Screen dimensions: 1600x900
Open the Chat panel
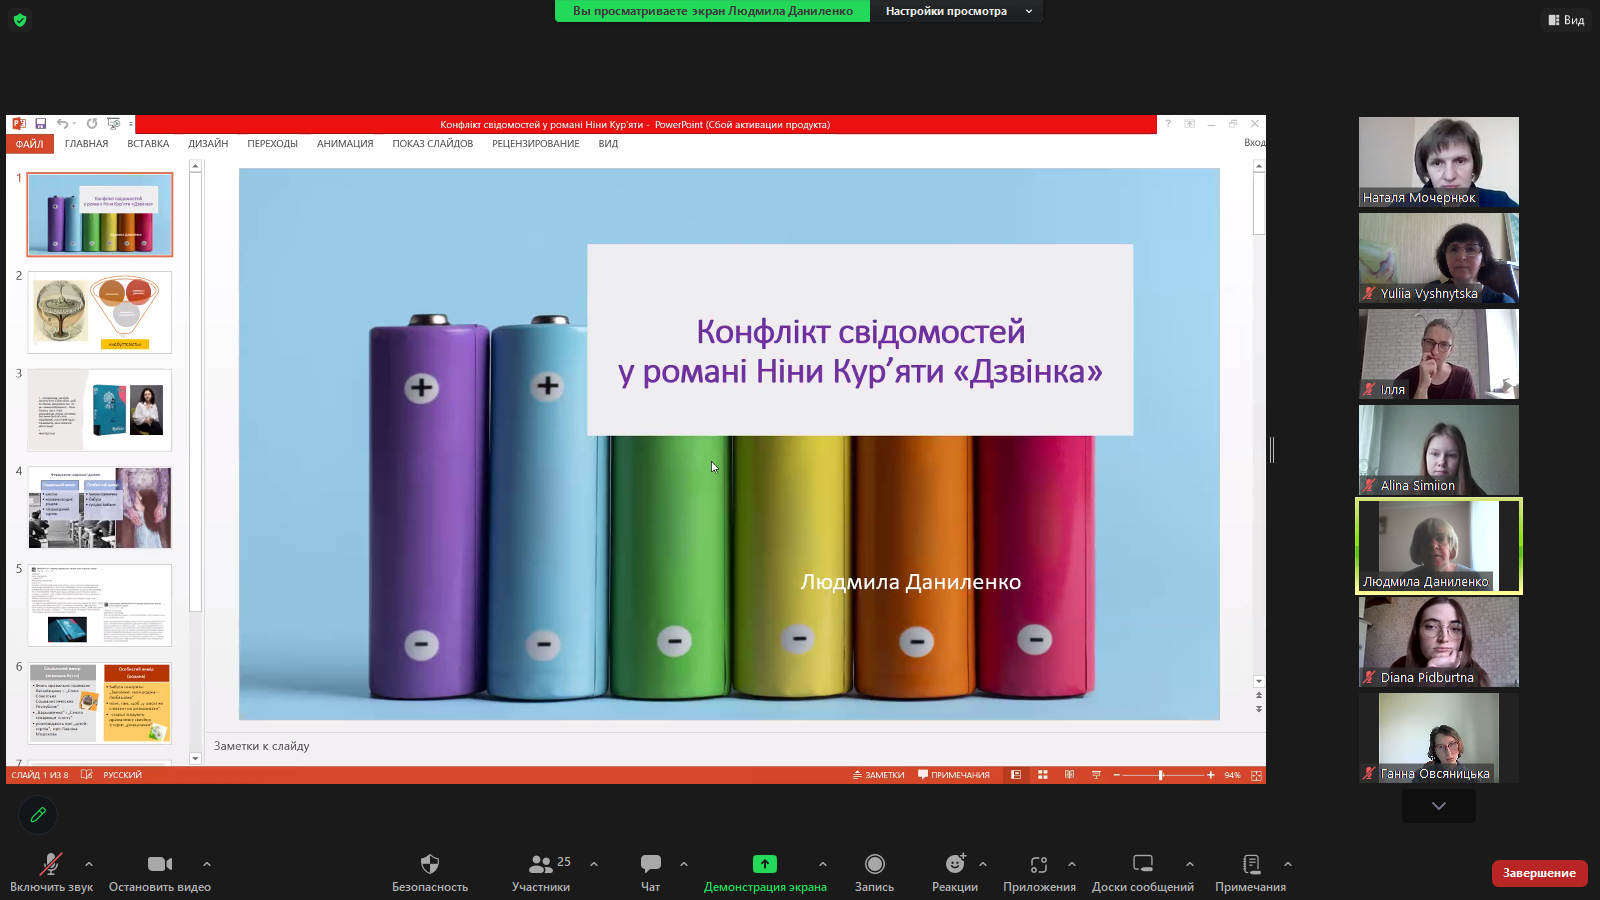pos(650,864)
